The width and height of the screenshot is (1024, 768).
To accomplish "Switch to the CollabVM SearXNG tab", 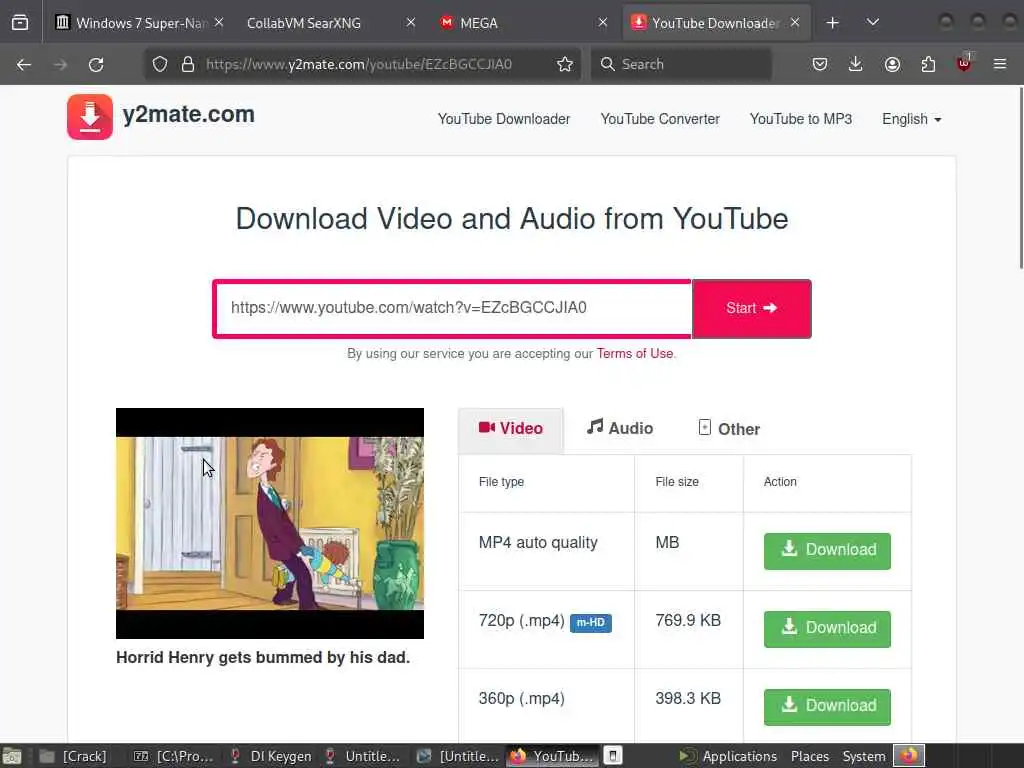I will pyautogui.click(x=329, y=23).
